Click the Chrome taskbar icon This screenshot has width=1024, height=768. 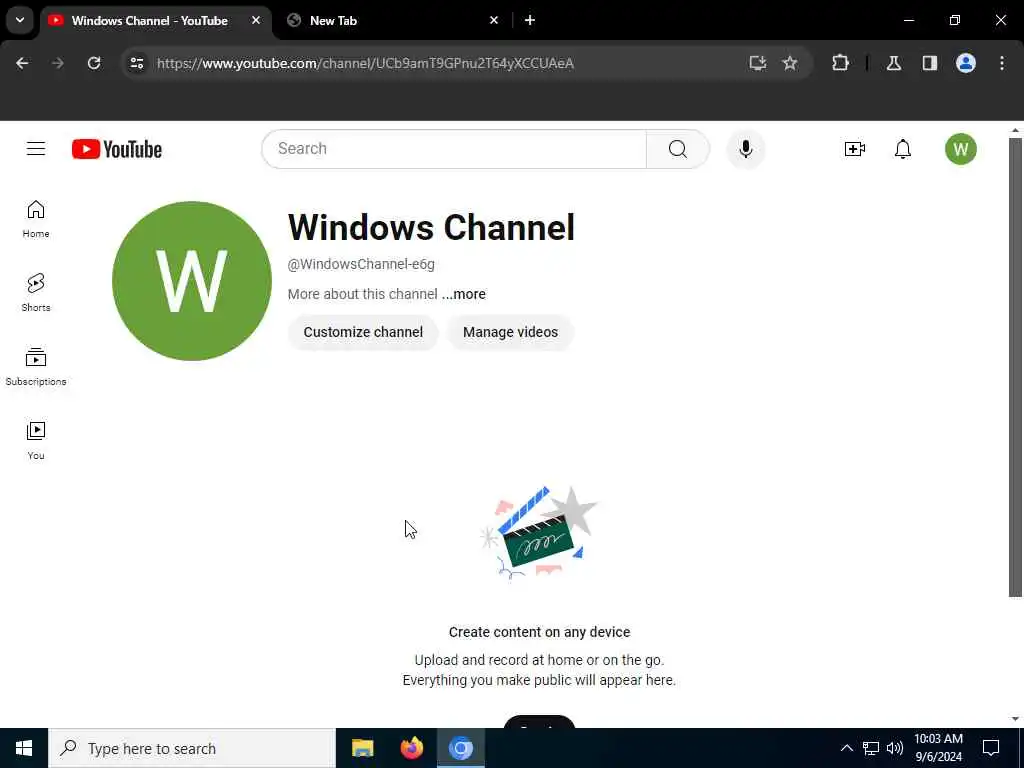click(x=460, y=748)
